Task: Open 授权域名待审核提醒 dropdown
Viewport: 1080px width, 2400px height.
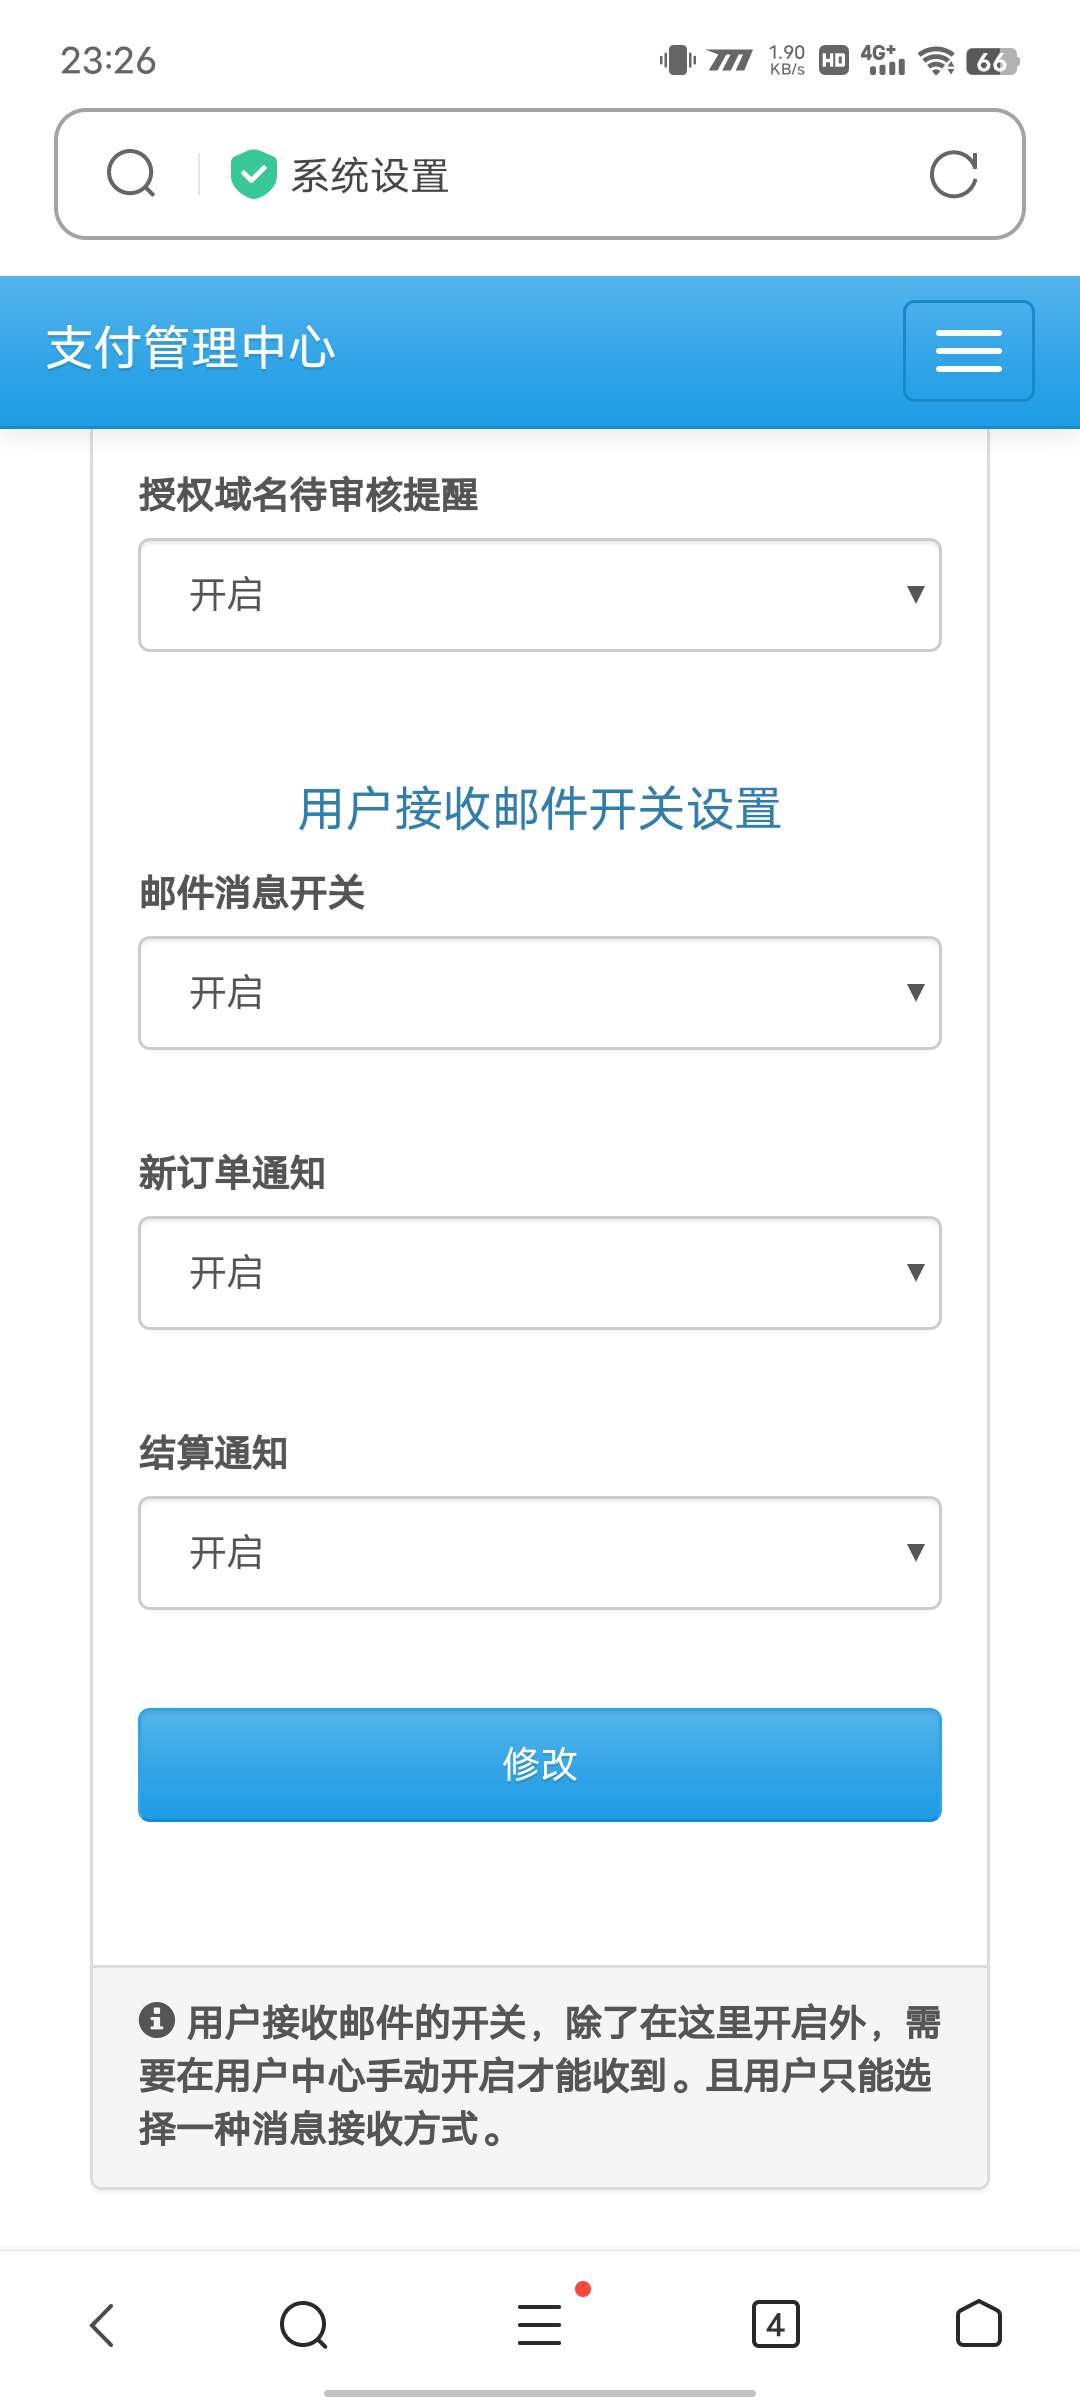Action: 540,595
